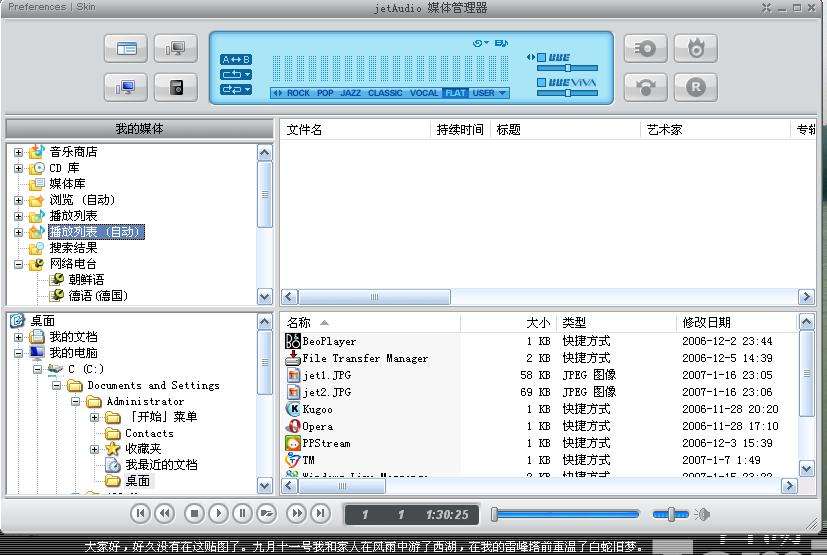Click the CD ripping button
This screenshot has width=827, height=555.
click(x=646, y=49)
